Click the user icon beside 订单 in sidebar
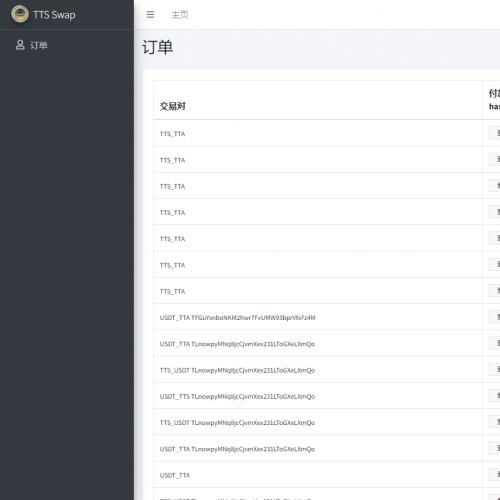The image size is (500, 500). point(20,45)
